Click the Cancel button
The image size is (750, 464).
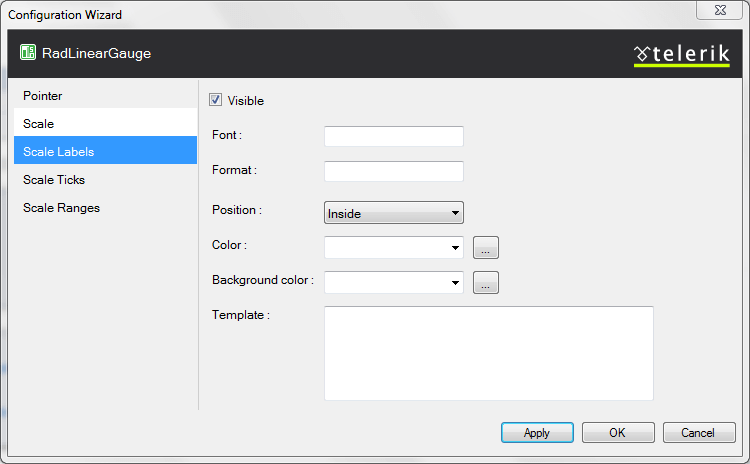tap(699, 432)
